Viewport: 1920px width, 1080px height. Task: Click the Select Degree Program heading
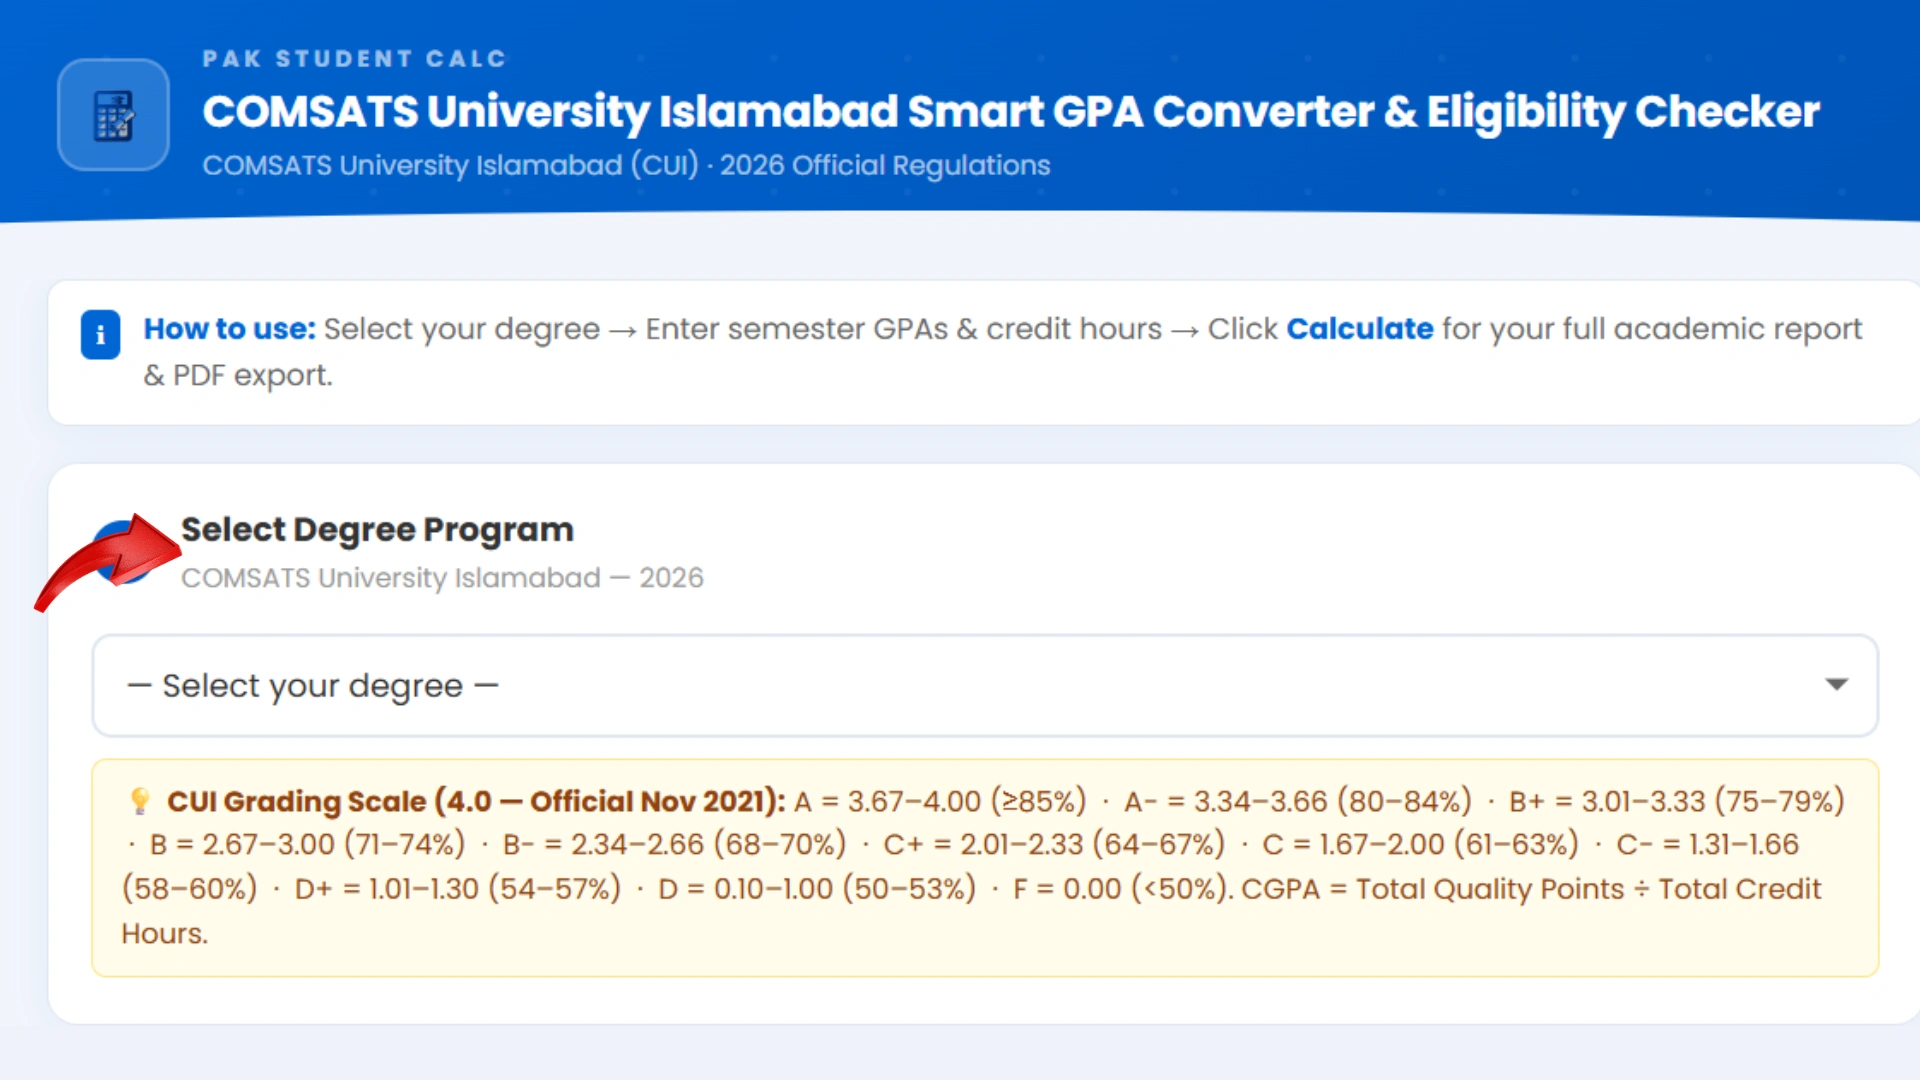pos(378,529)
